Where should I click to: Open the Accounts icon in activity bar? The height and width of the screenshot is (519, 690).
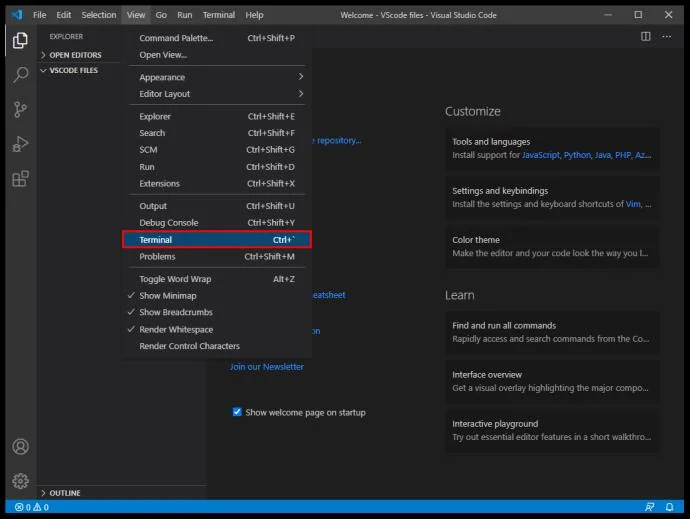20,447
